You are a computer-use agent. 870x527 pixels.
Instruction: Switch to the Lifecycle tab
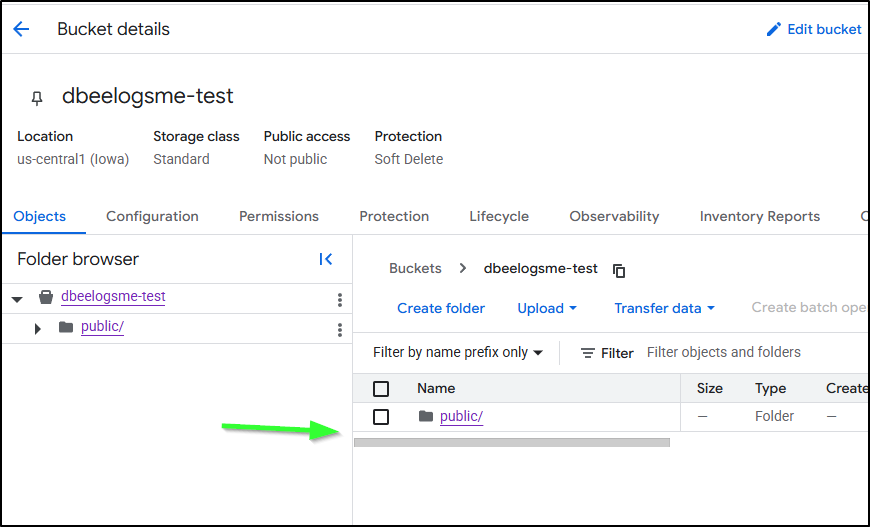click(x=499, y=216)
